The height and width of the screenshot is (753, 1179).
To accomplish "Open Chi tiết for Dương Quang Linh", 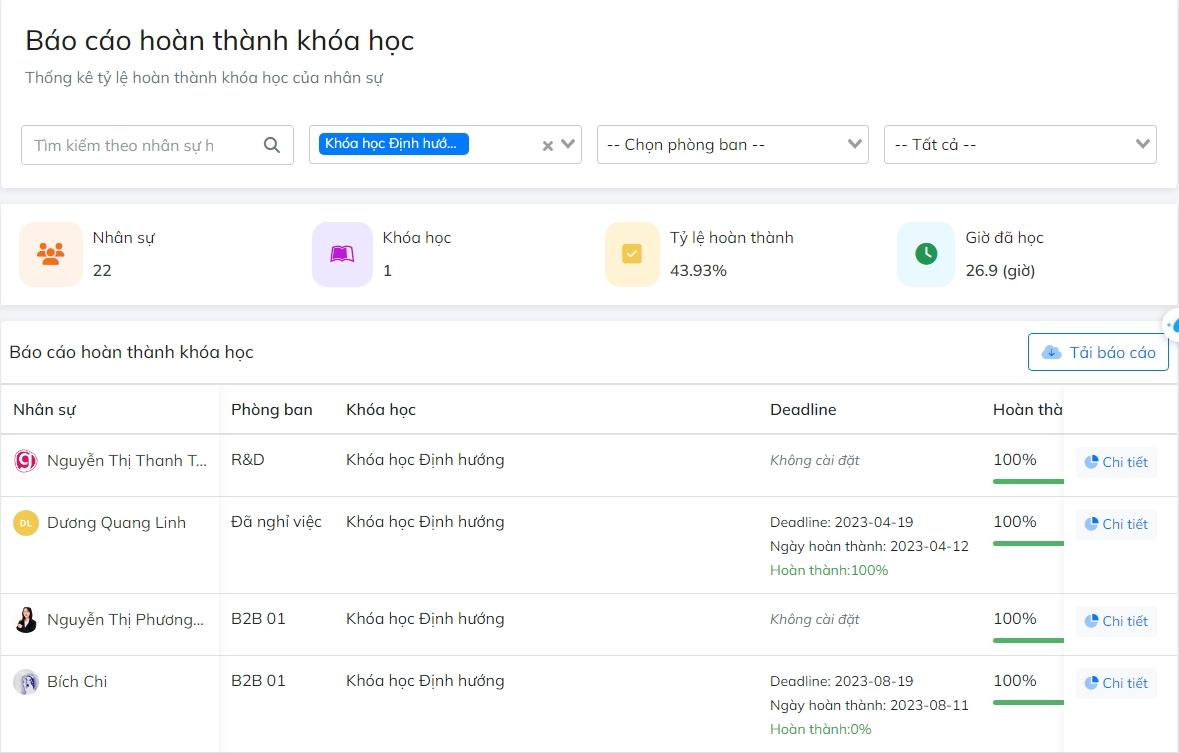I will click(1114, 523).
